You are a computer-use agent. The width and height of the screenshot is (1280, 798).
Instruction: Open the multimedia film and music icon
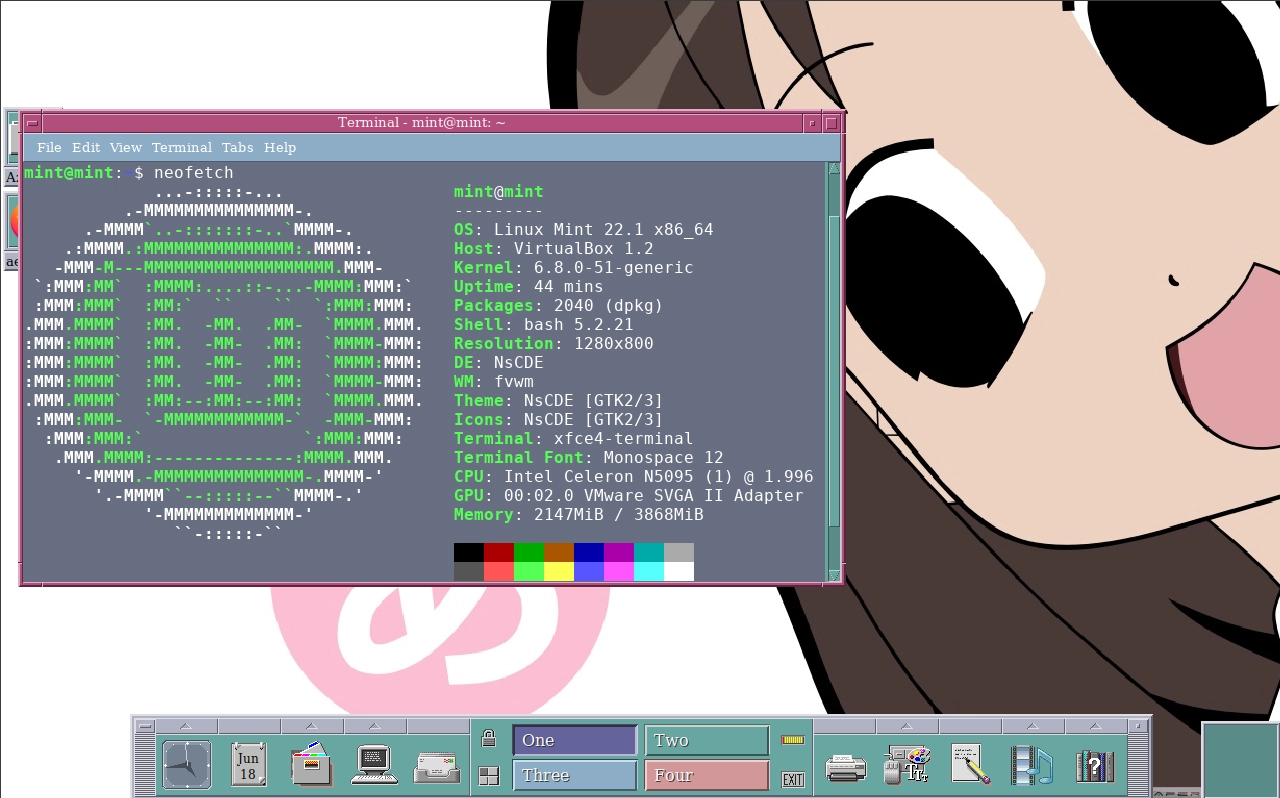tap(1032, 765)
